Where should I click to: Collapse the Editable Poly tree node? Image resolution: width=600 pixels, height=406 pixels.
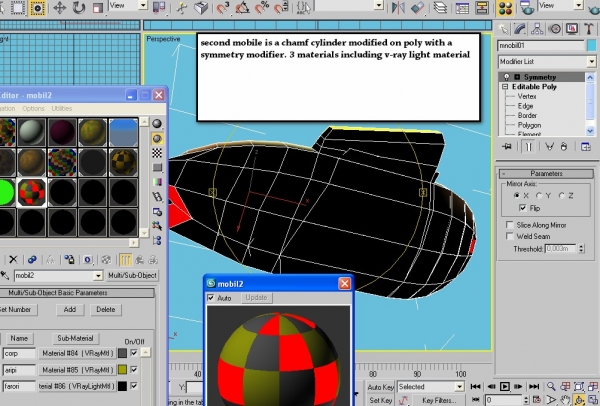pos(505,87)
